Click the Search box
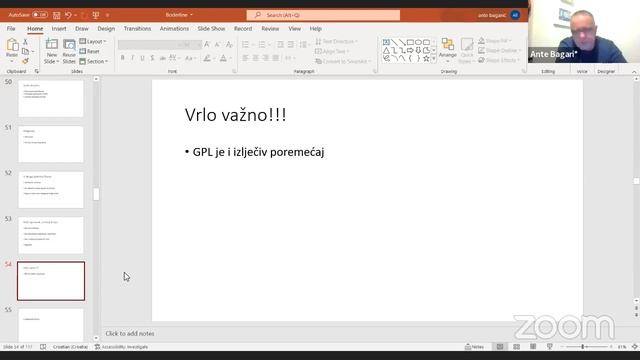640x360 pixels. (323, 15)
